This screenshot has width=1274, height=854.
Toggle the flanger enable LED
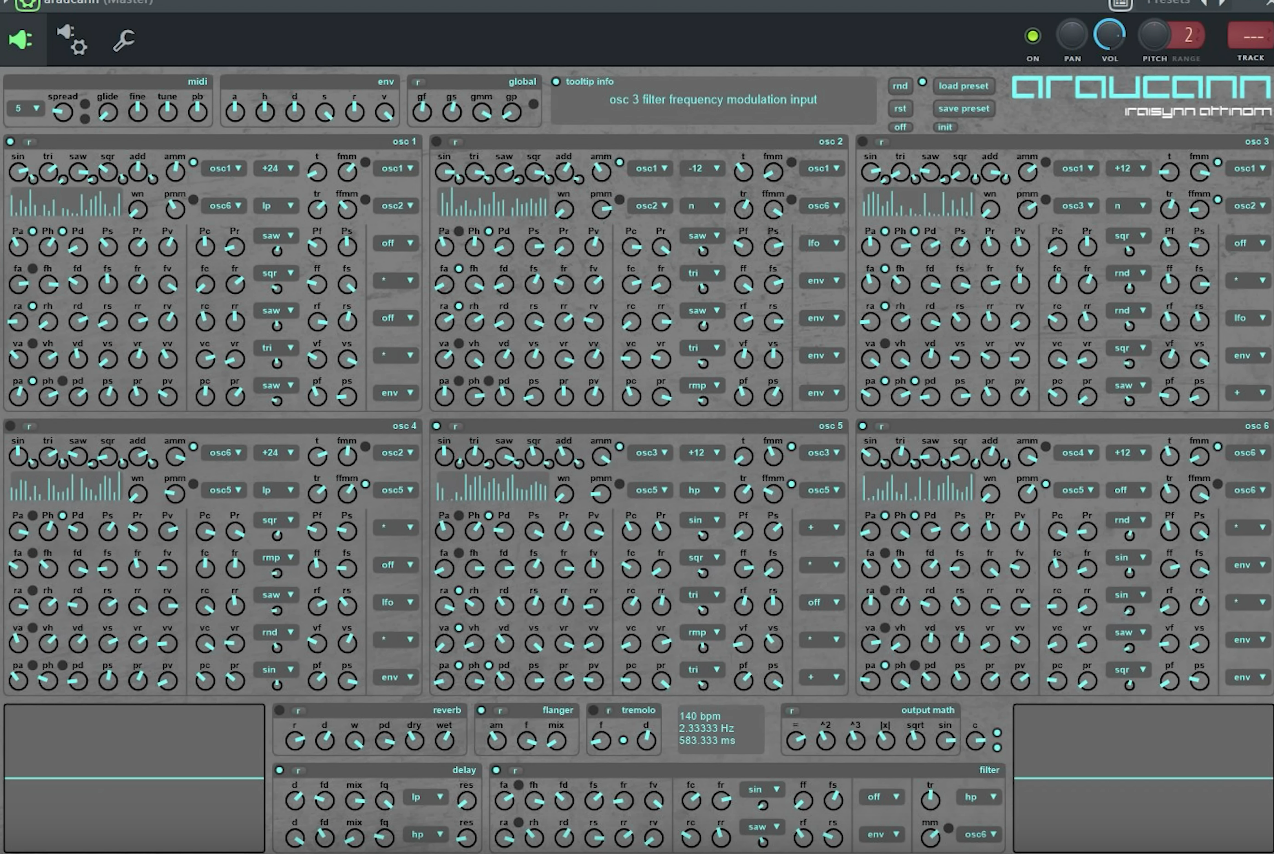click(482, 711)
